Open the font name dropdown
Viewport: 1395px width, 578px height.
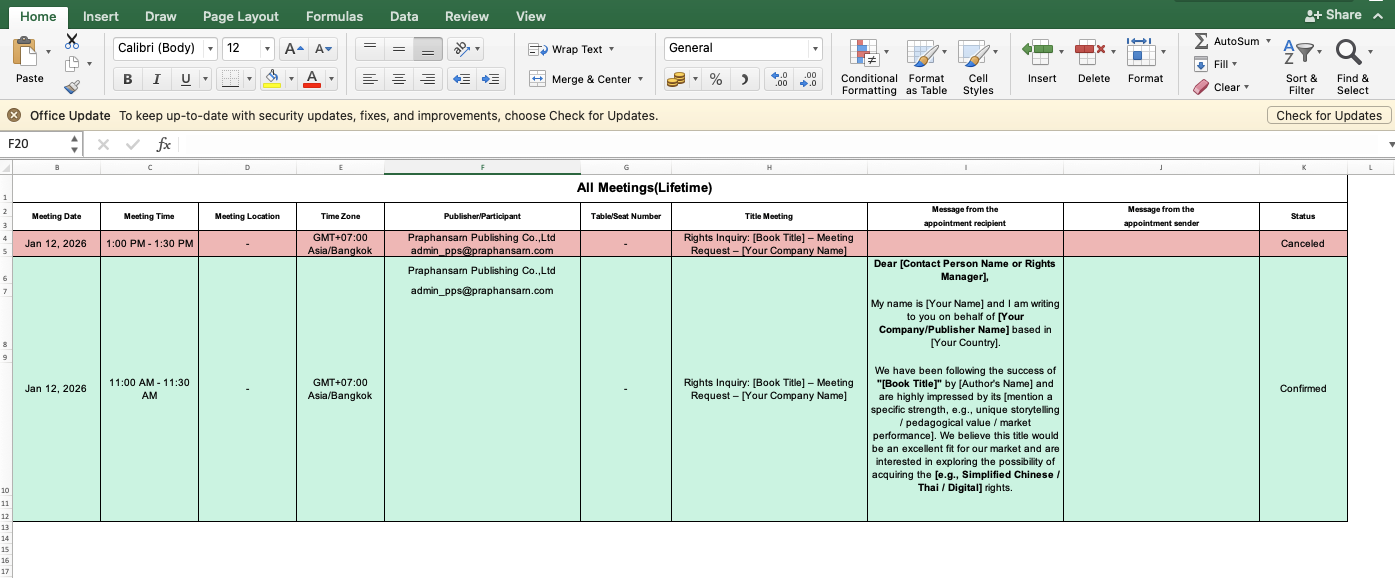[x=210, y=49]
